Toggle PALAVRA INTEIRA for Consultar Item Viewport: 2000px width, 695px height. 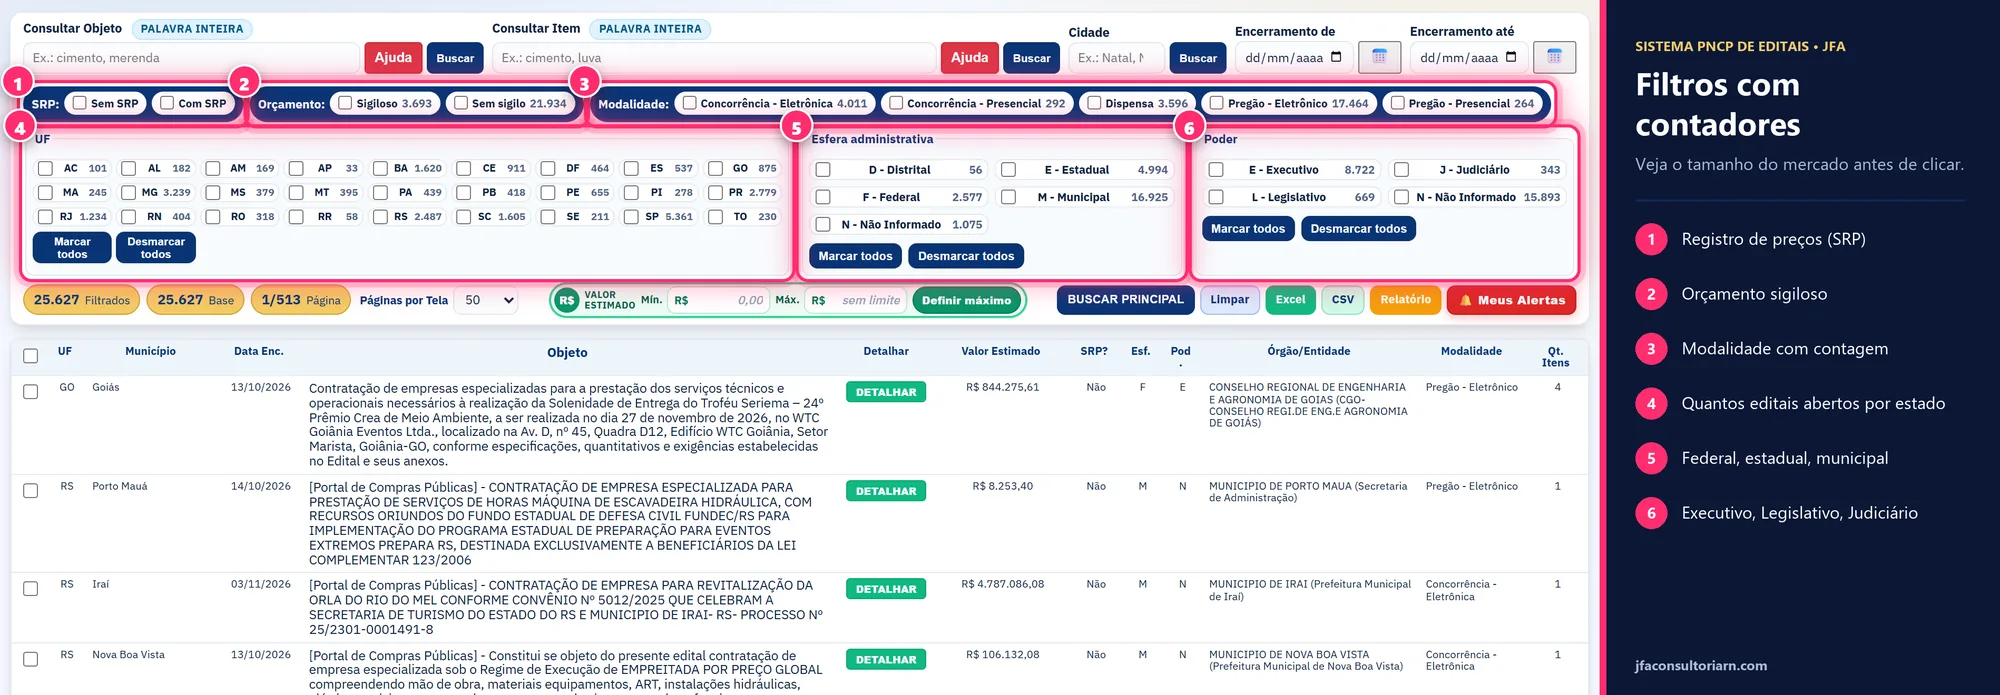[x=650, y=29]
